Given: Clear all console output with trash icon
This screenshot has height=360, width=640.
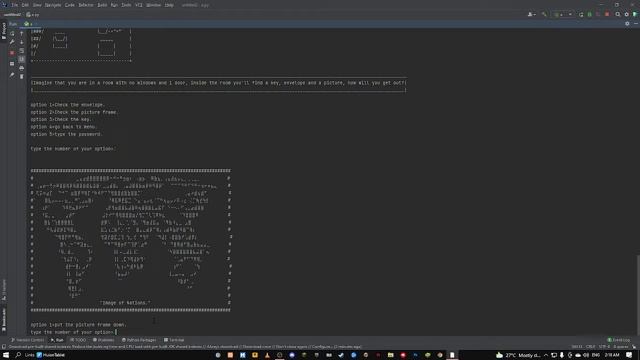Looking at the screenshot, I should tap(22, 76).
